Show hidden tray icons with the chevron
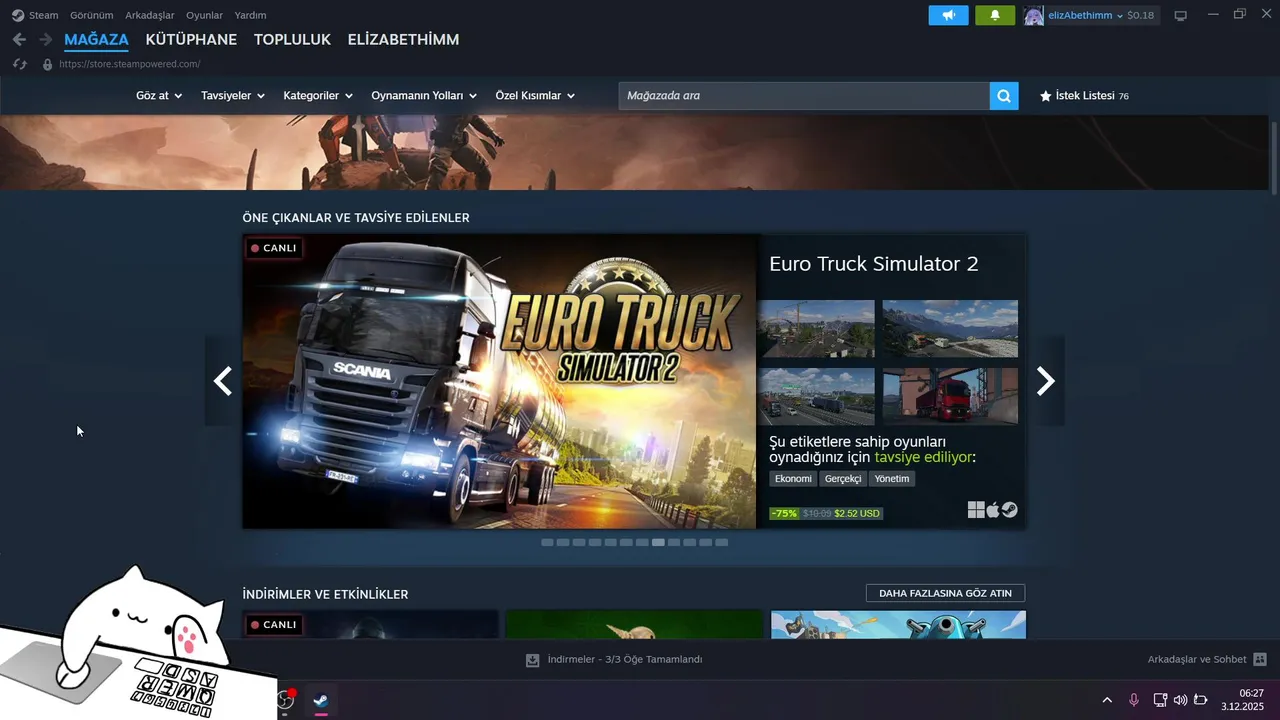The image size is (1280, 720). (x=1107, y=700)
